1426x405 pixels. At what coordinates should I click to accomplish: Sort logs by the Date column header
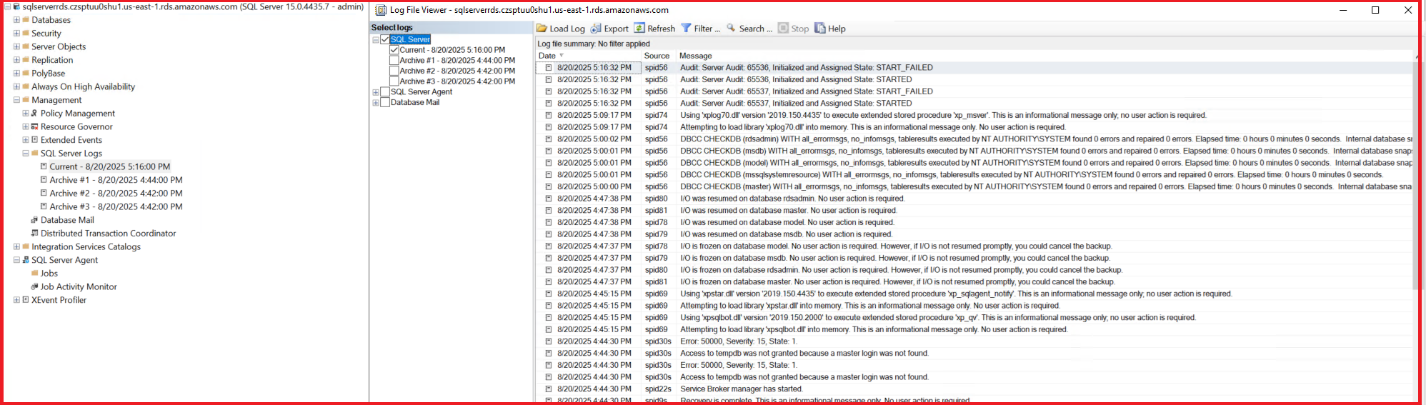coord(547,56)
